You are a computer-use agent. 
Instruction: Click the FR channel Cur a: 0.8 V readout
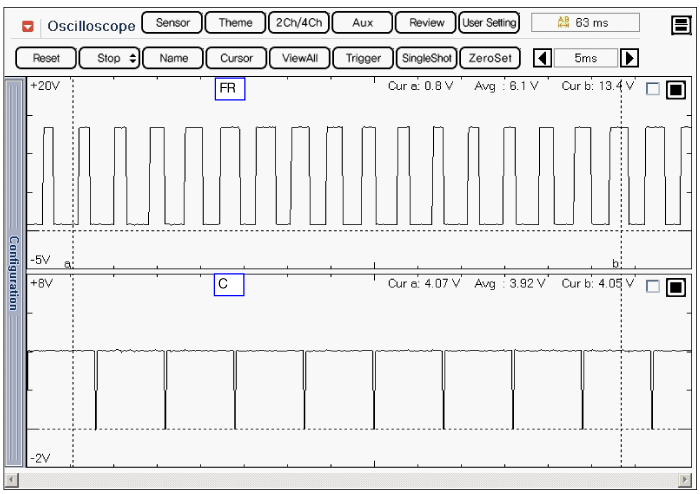click(x=421, y=86)
